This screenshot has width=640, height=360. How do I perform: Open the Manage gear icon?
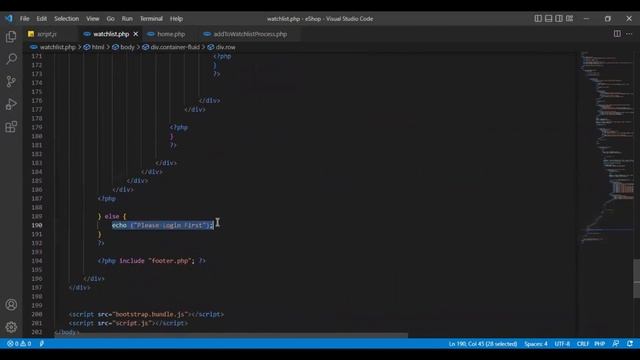(11, 327)
